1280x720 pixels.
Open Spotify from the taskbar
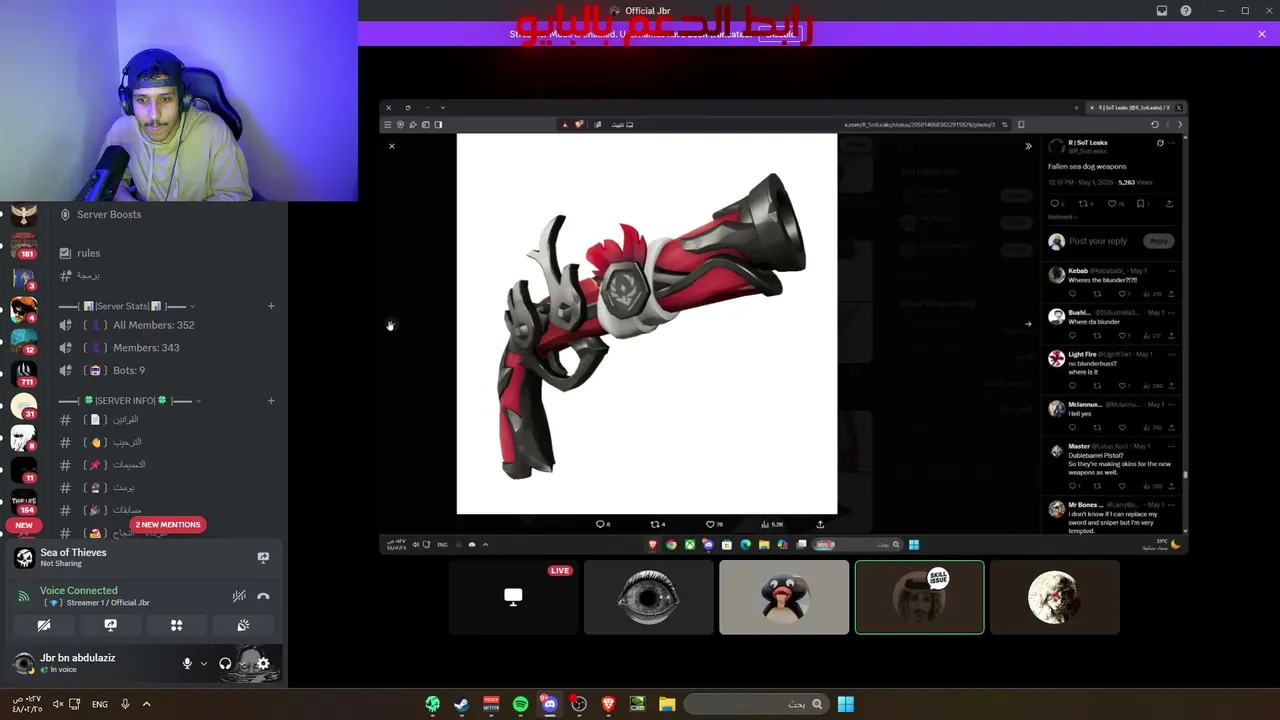click(521, 704)
